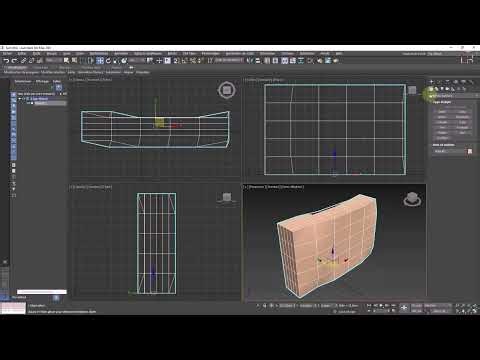Toggle the Layer Explorer icon
This screenshot has width=480, height=360.
pos(275,61)
